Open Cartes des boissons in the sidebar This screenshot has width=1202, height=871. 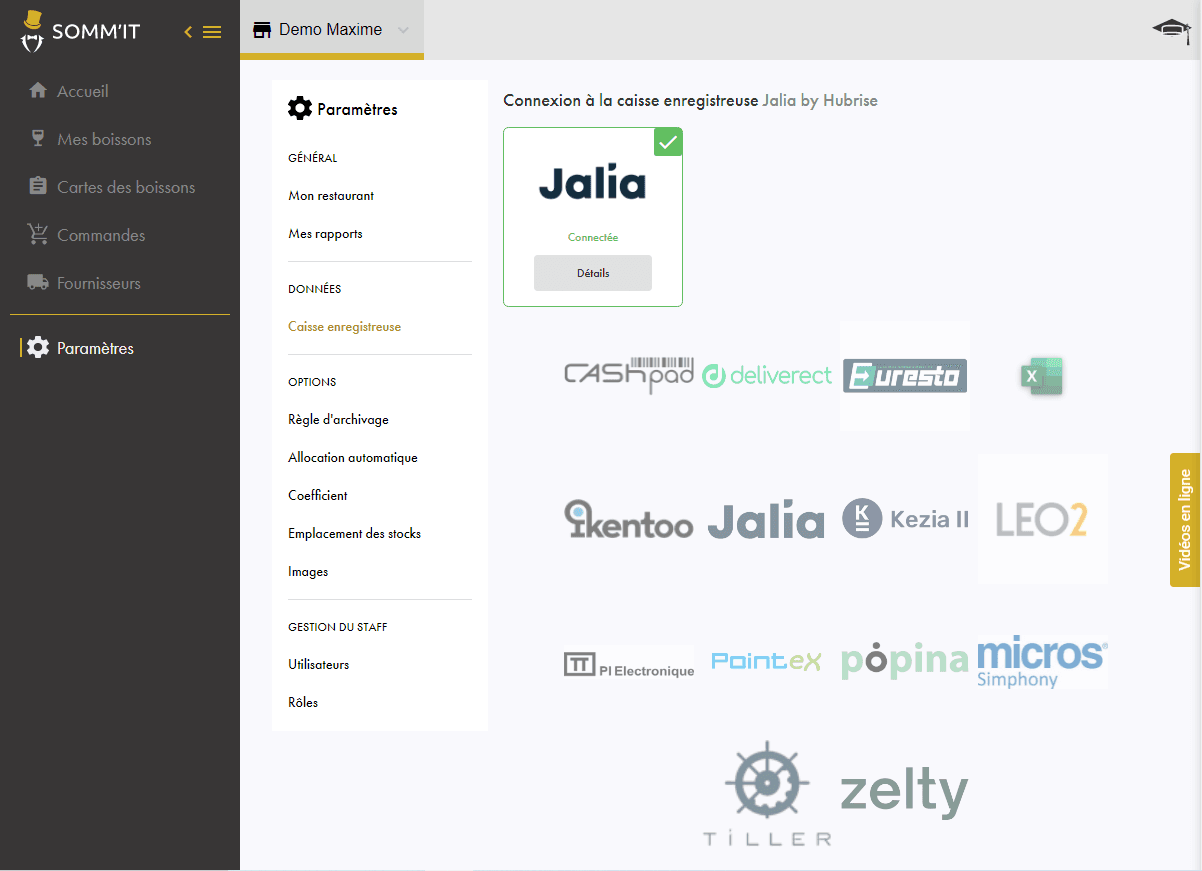(126, 187)
